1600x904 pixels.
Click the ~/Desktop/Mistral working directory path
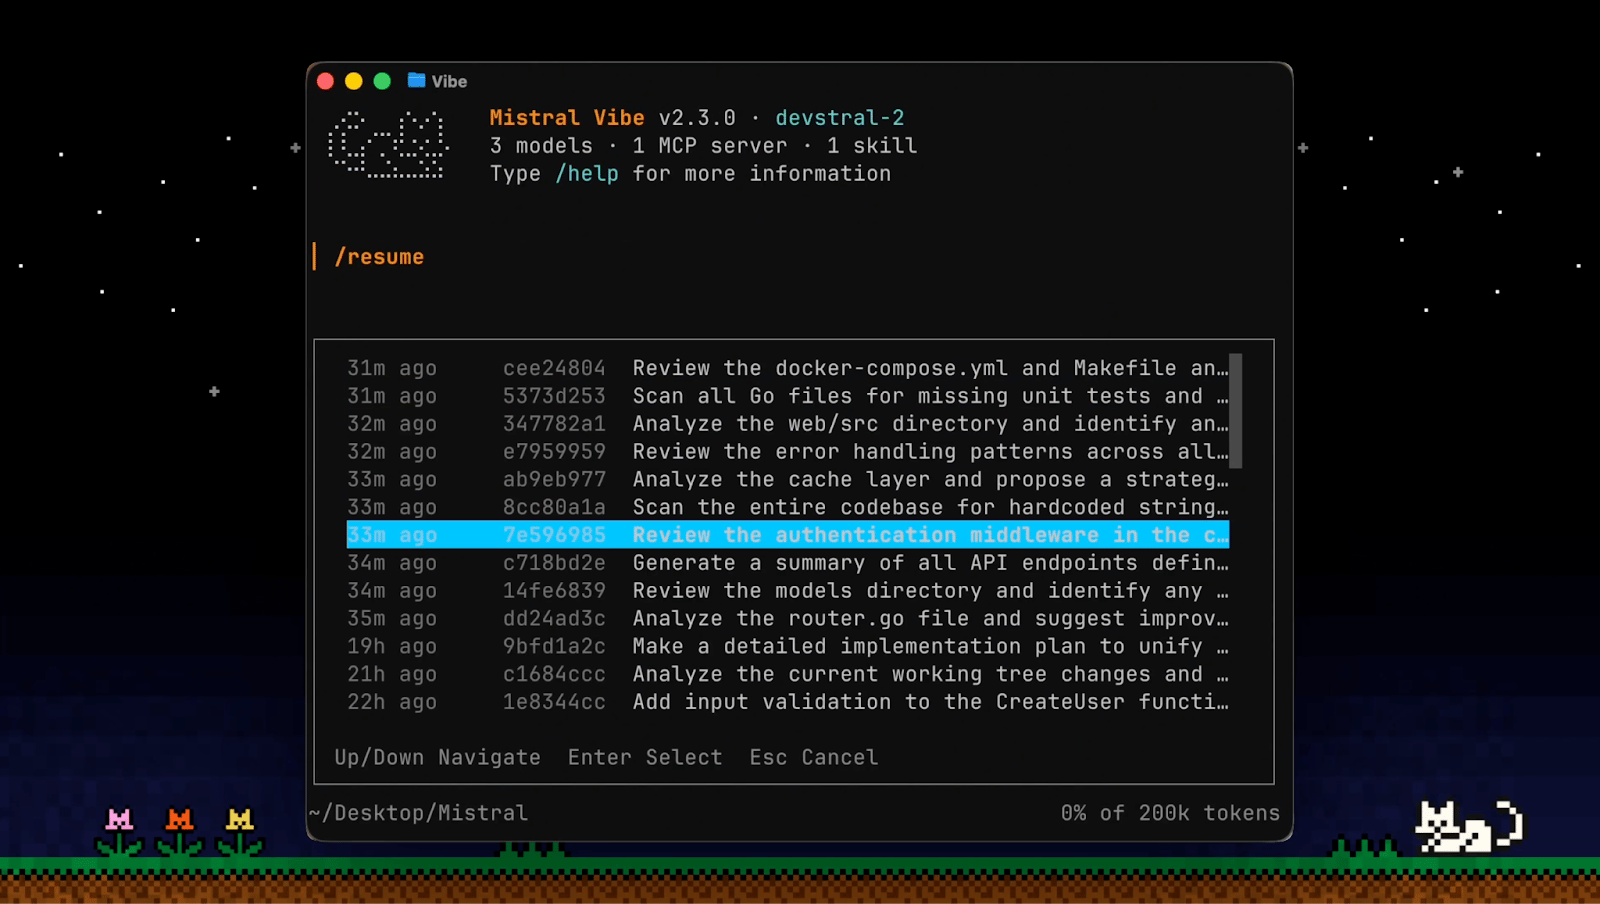(x=418, y=813)
